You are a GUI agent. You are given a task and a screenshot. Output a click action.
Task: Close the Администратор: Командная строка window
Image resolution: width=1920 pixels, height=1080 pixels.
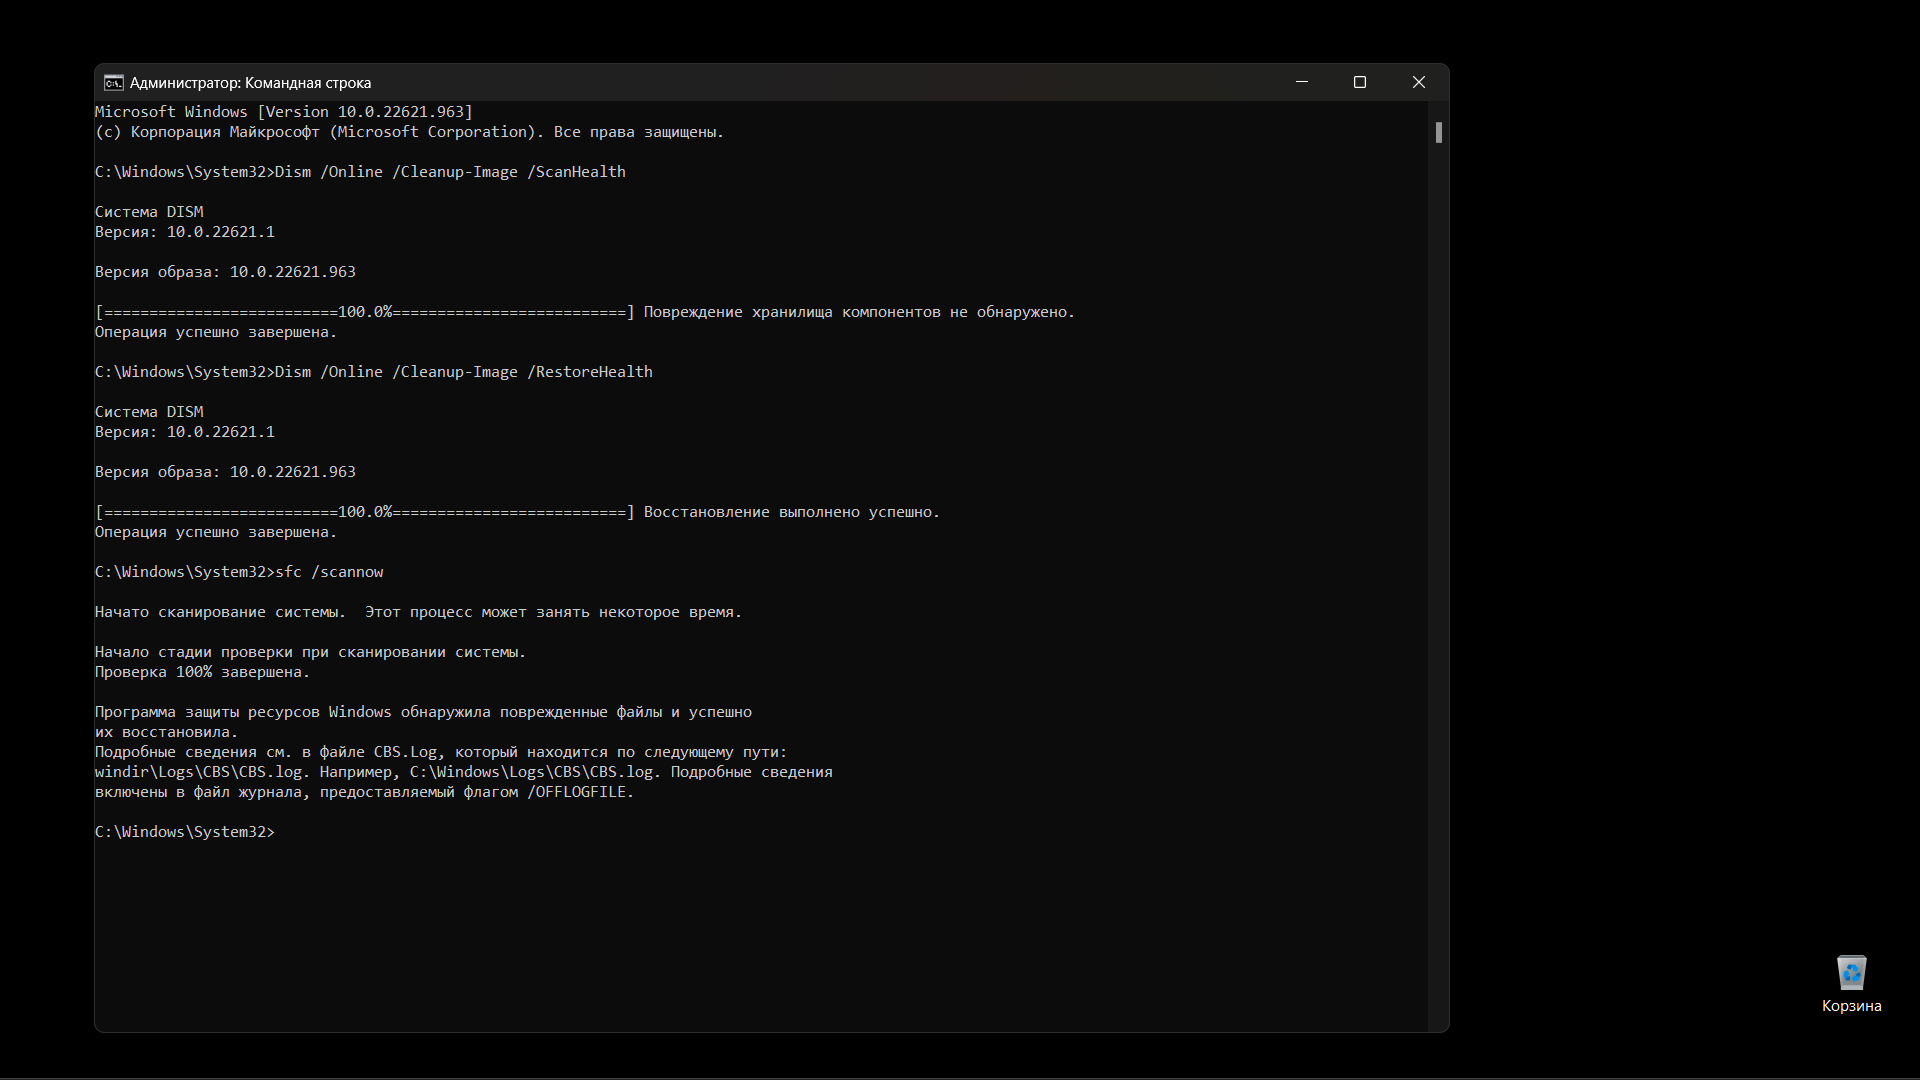click(x=1418, y=82)
